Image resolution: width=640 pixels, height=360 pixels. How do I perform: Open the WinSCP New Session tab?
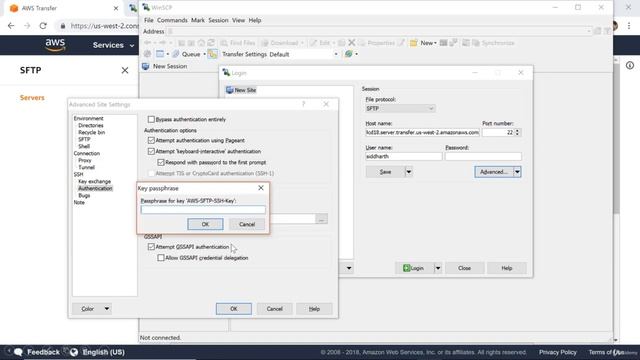click(x=164, y=66)
